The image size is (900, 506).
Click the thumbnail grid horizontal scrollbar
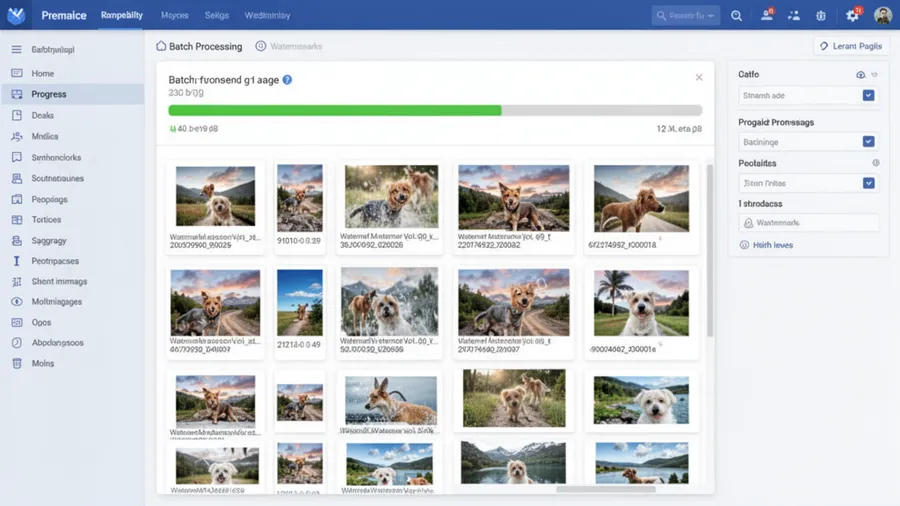pos(606,489)
